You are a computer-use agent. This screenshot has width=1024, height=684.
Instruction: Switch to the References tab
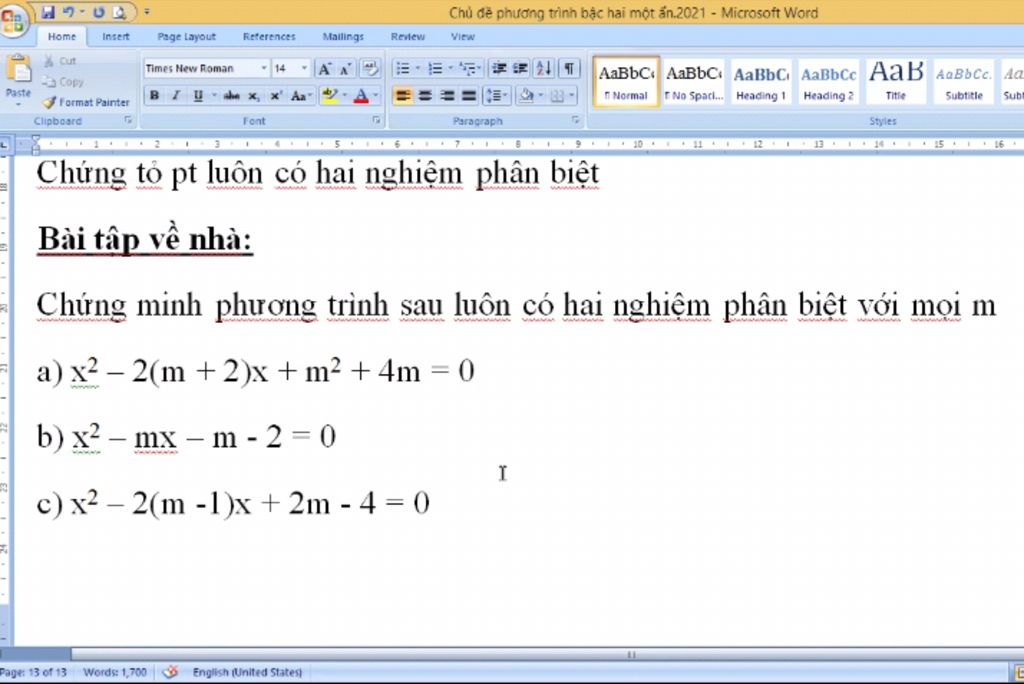pos(269,37)
